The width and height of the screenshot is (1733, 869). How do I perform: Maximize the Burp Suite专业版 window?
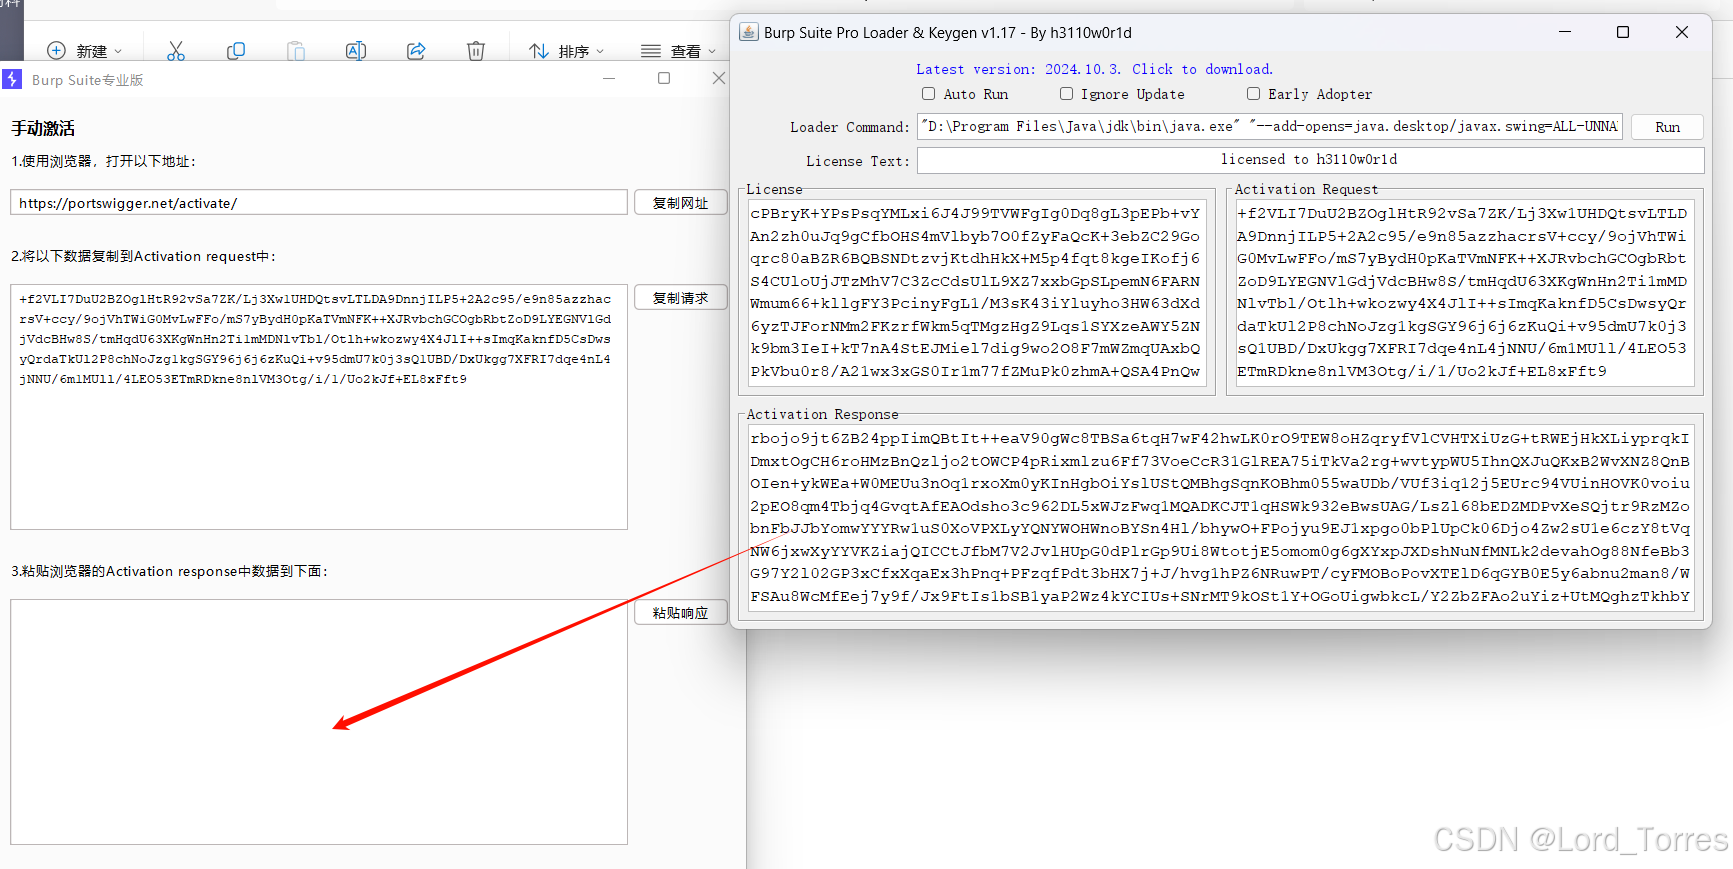pos(664,78)
